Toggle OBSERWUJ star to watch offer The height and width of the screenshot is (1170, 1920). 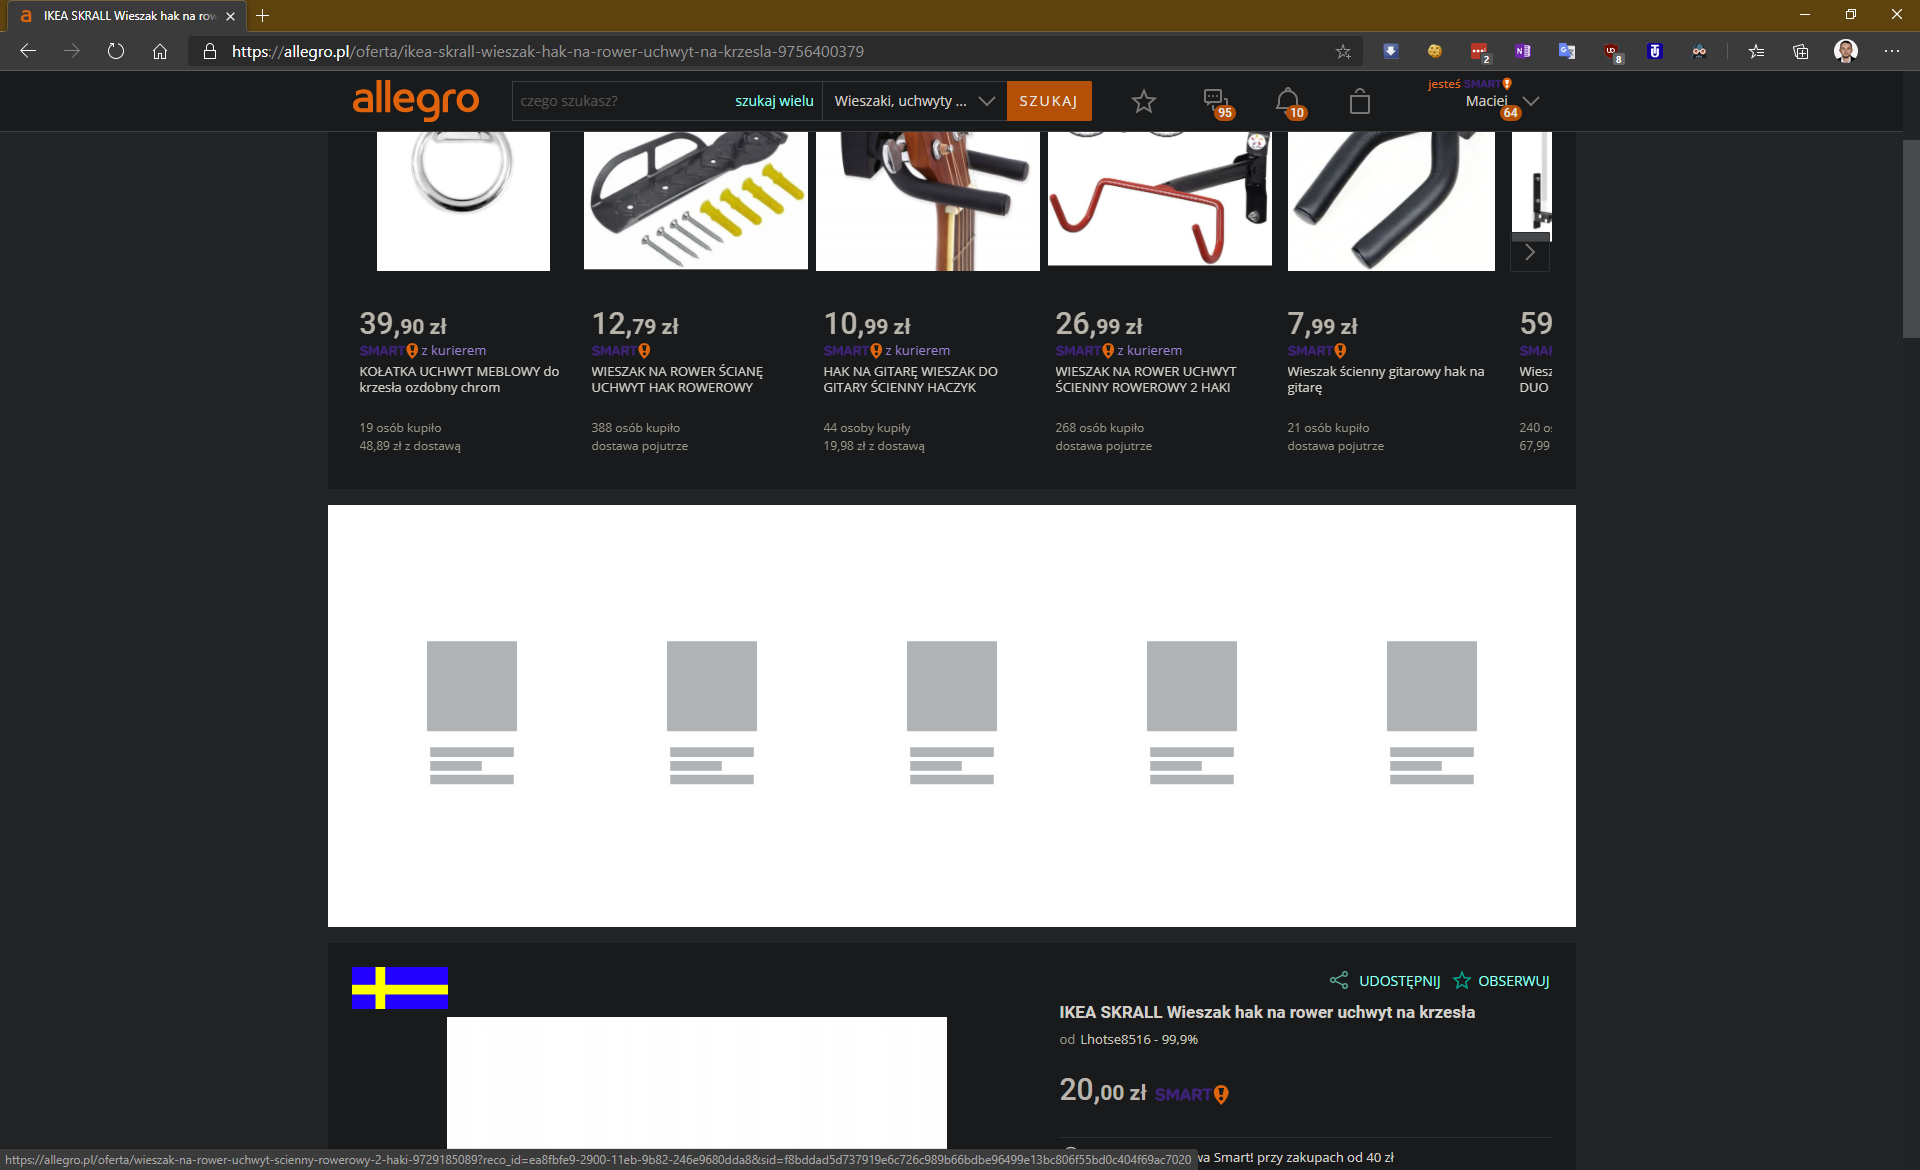[x=1462, y=980]
